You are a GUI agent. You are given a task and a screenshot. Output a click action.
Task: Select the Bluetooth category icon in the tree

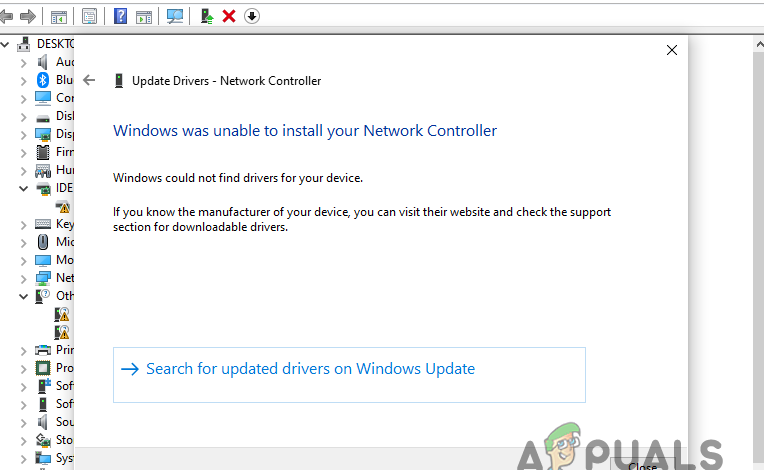(x=43, y=80)
